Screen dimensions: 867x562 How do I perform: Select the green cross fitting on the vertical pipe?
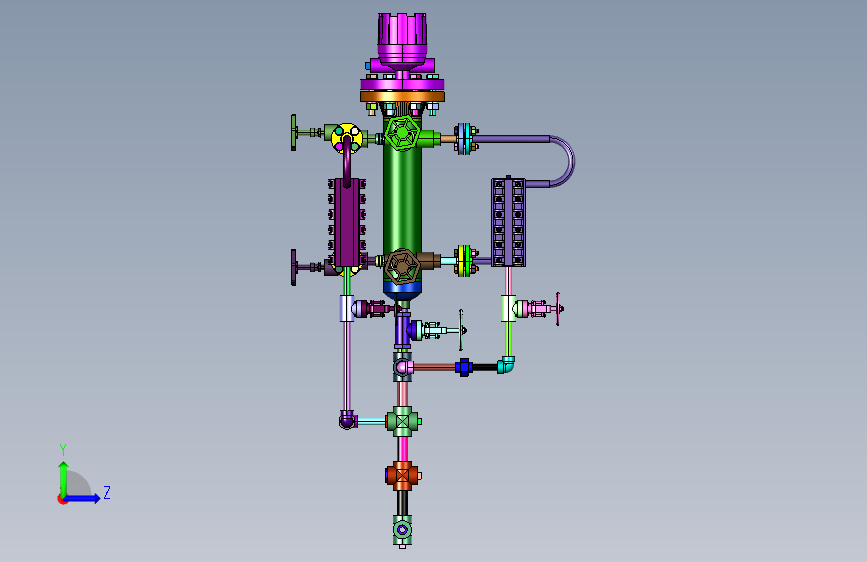tap(403, 422)
